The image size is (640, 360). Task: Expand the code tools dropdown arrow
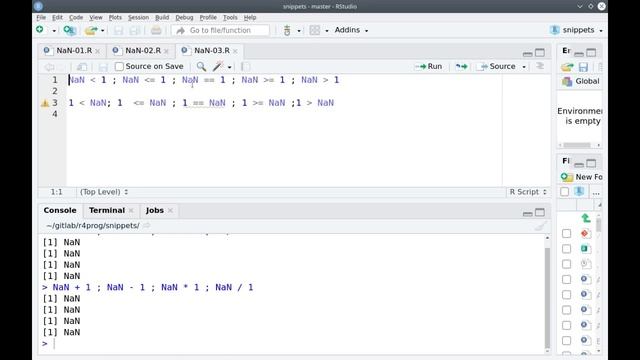point(229,67)
